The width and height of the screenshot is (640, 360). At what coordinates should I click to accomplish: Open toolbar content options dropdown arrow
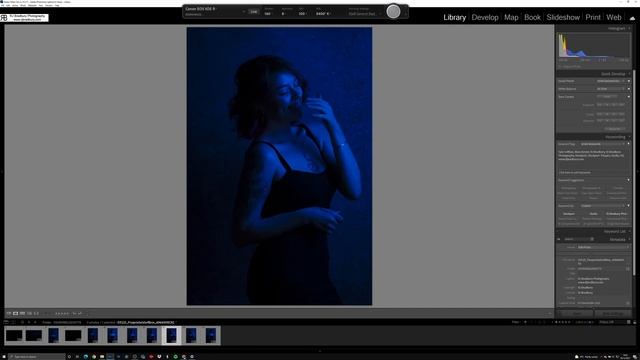(x=549, y=313)
